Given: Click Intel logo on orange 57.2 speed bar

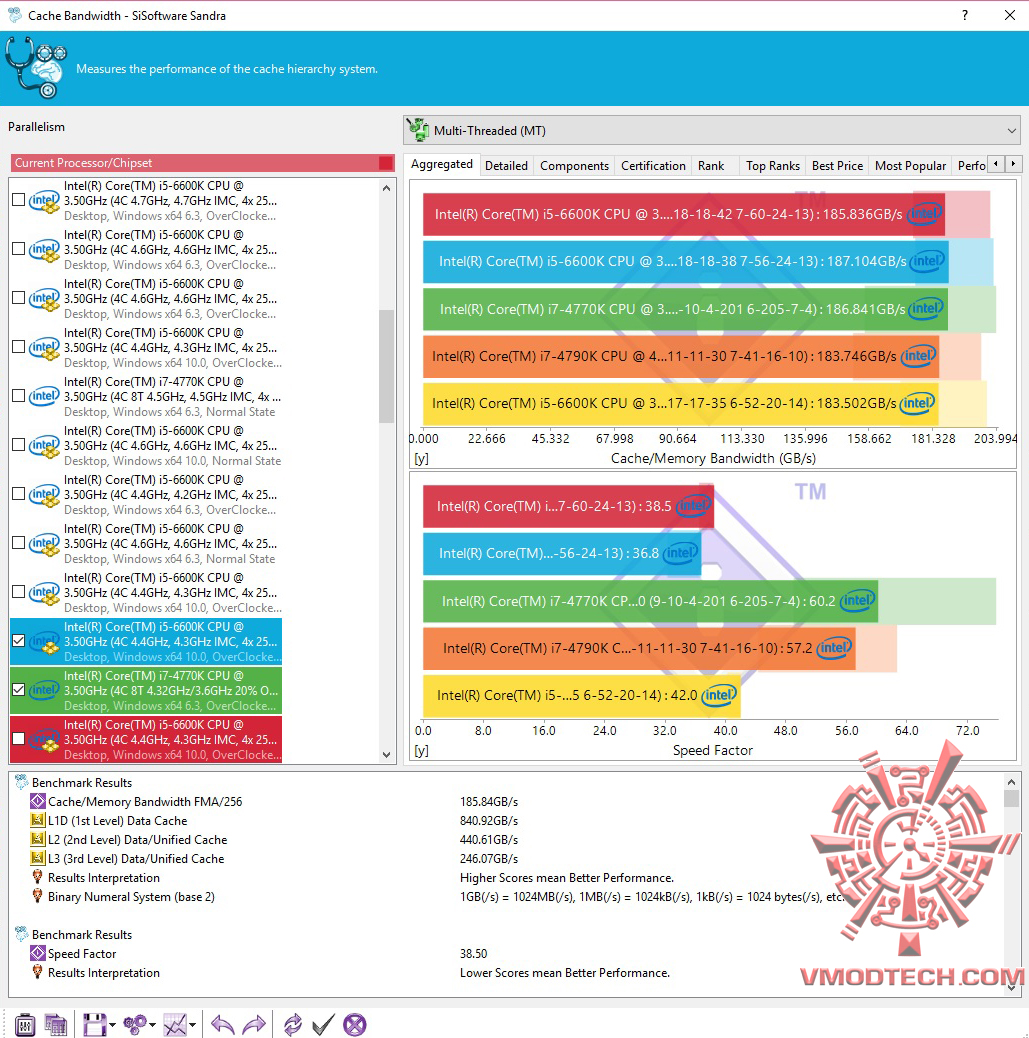Looking at the screenshot, I should 834,647.
